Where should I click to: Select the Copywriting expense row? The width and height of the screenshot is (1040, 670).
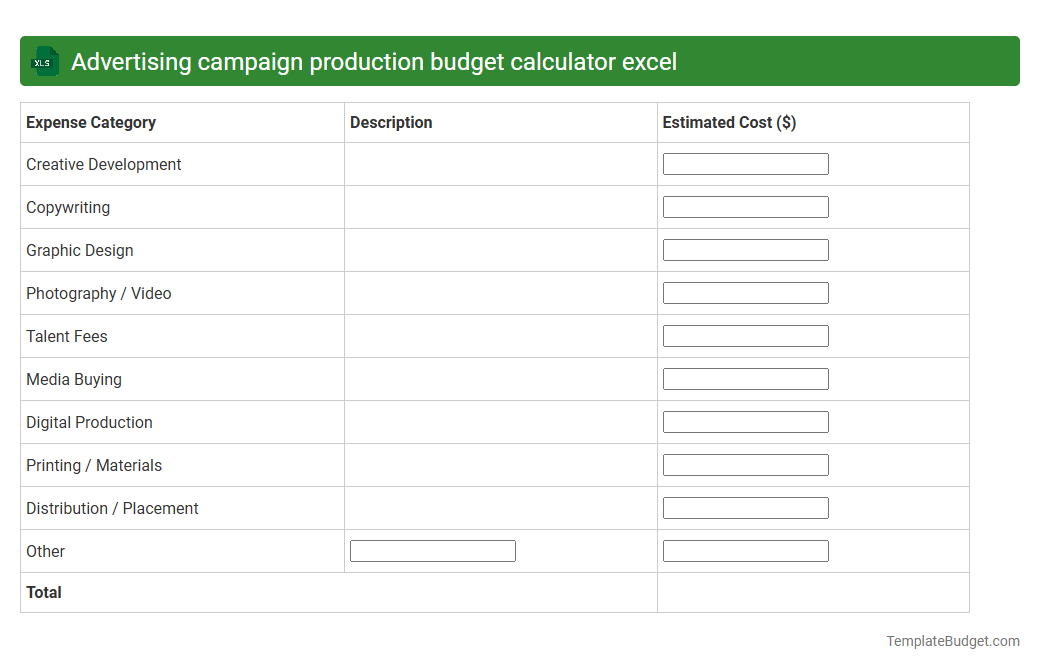click(x=68, y=207)
